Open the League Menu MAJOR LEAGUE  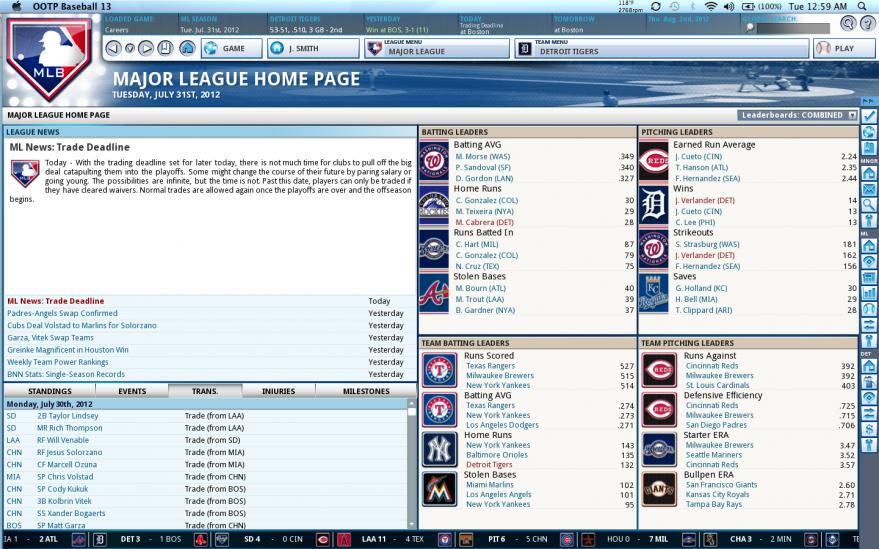click(437, 48)
